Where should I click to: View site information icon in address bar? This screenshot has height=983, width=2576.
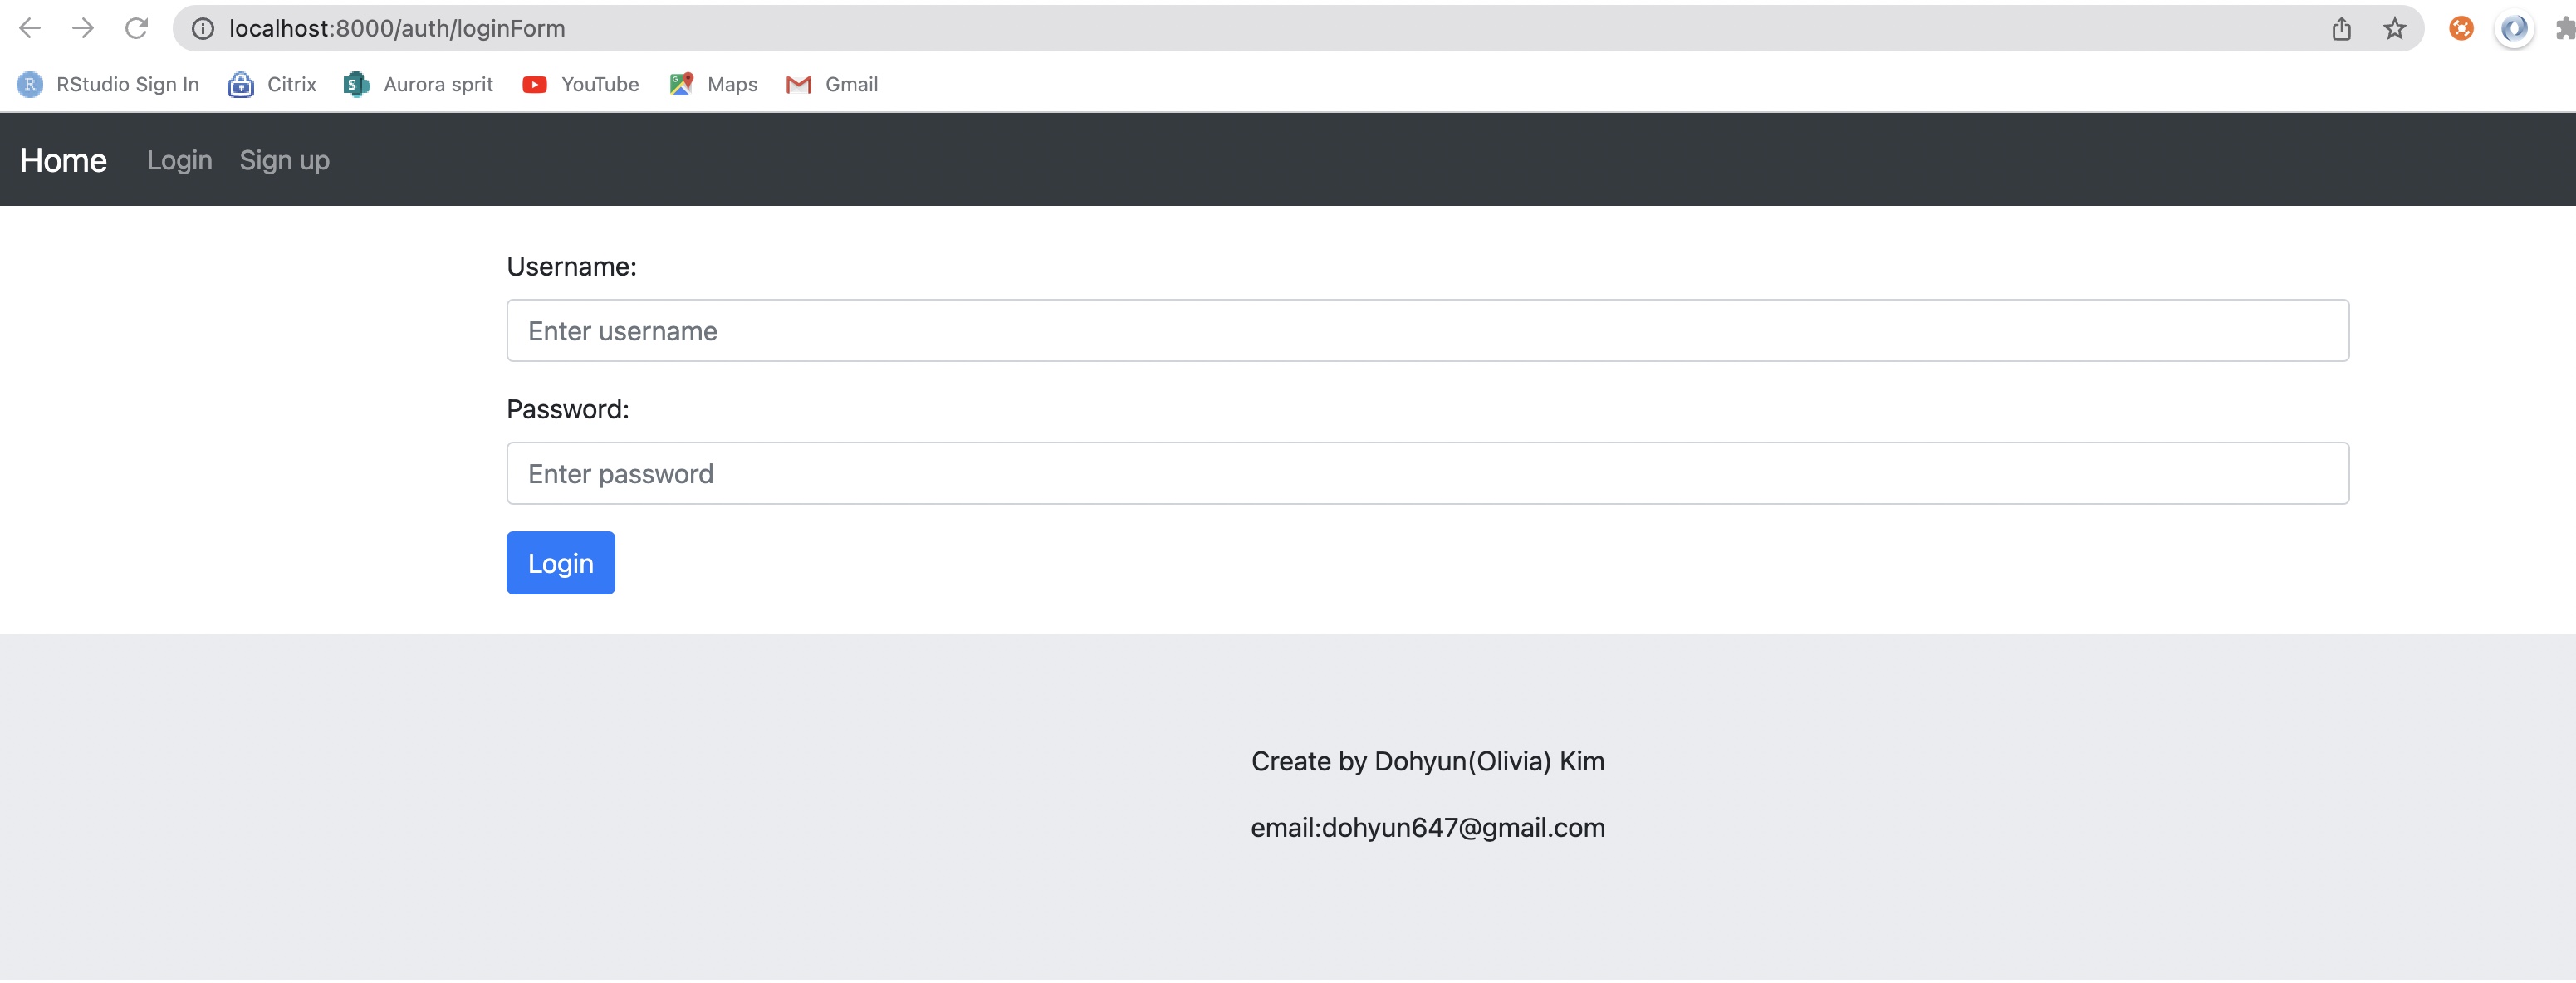click(203, 29)
